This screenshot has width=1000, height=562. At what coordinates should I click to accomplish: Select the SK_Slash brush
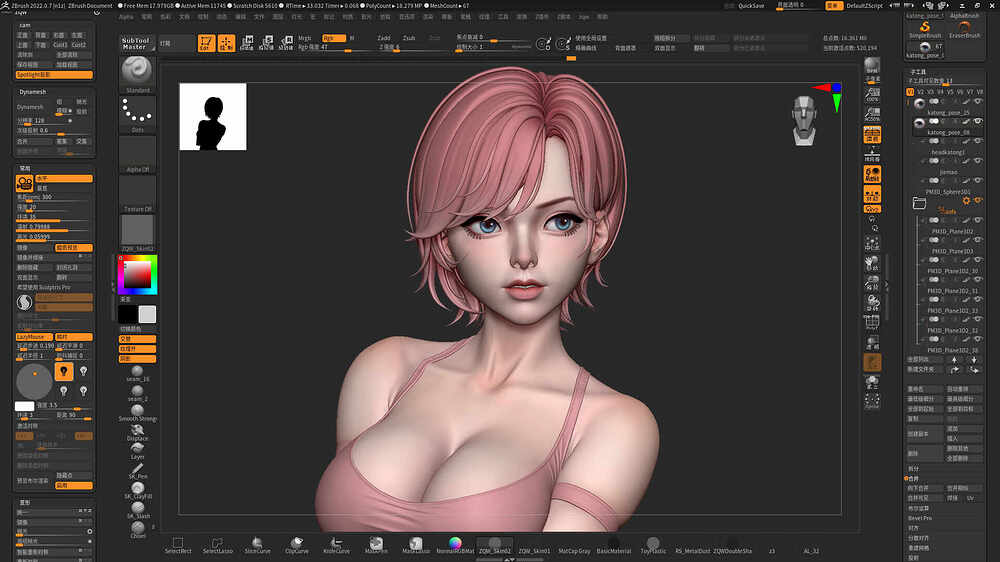137,510
